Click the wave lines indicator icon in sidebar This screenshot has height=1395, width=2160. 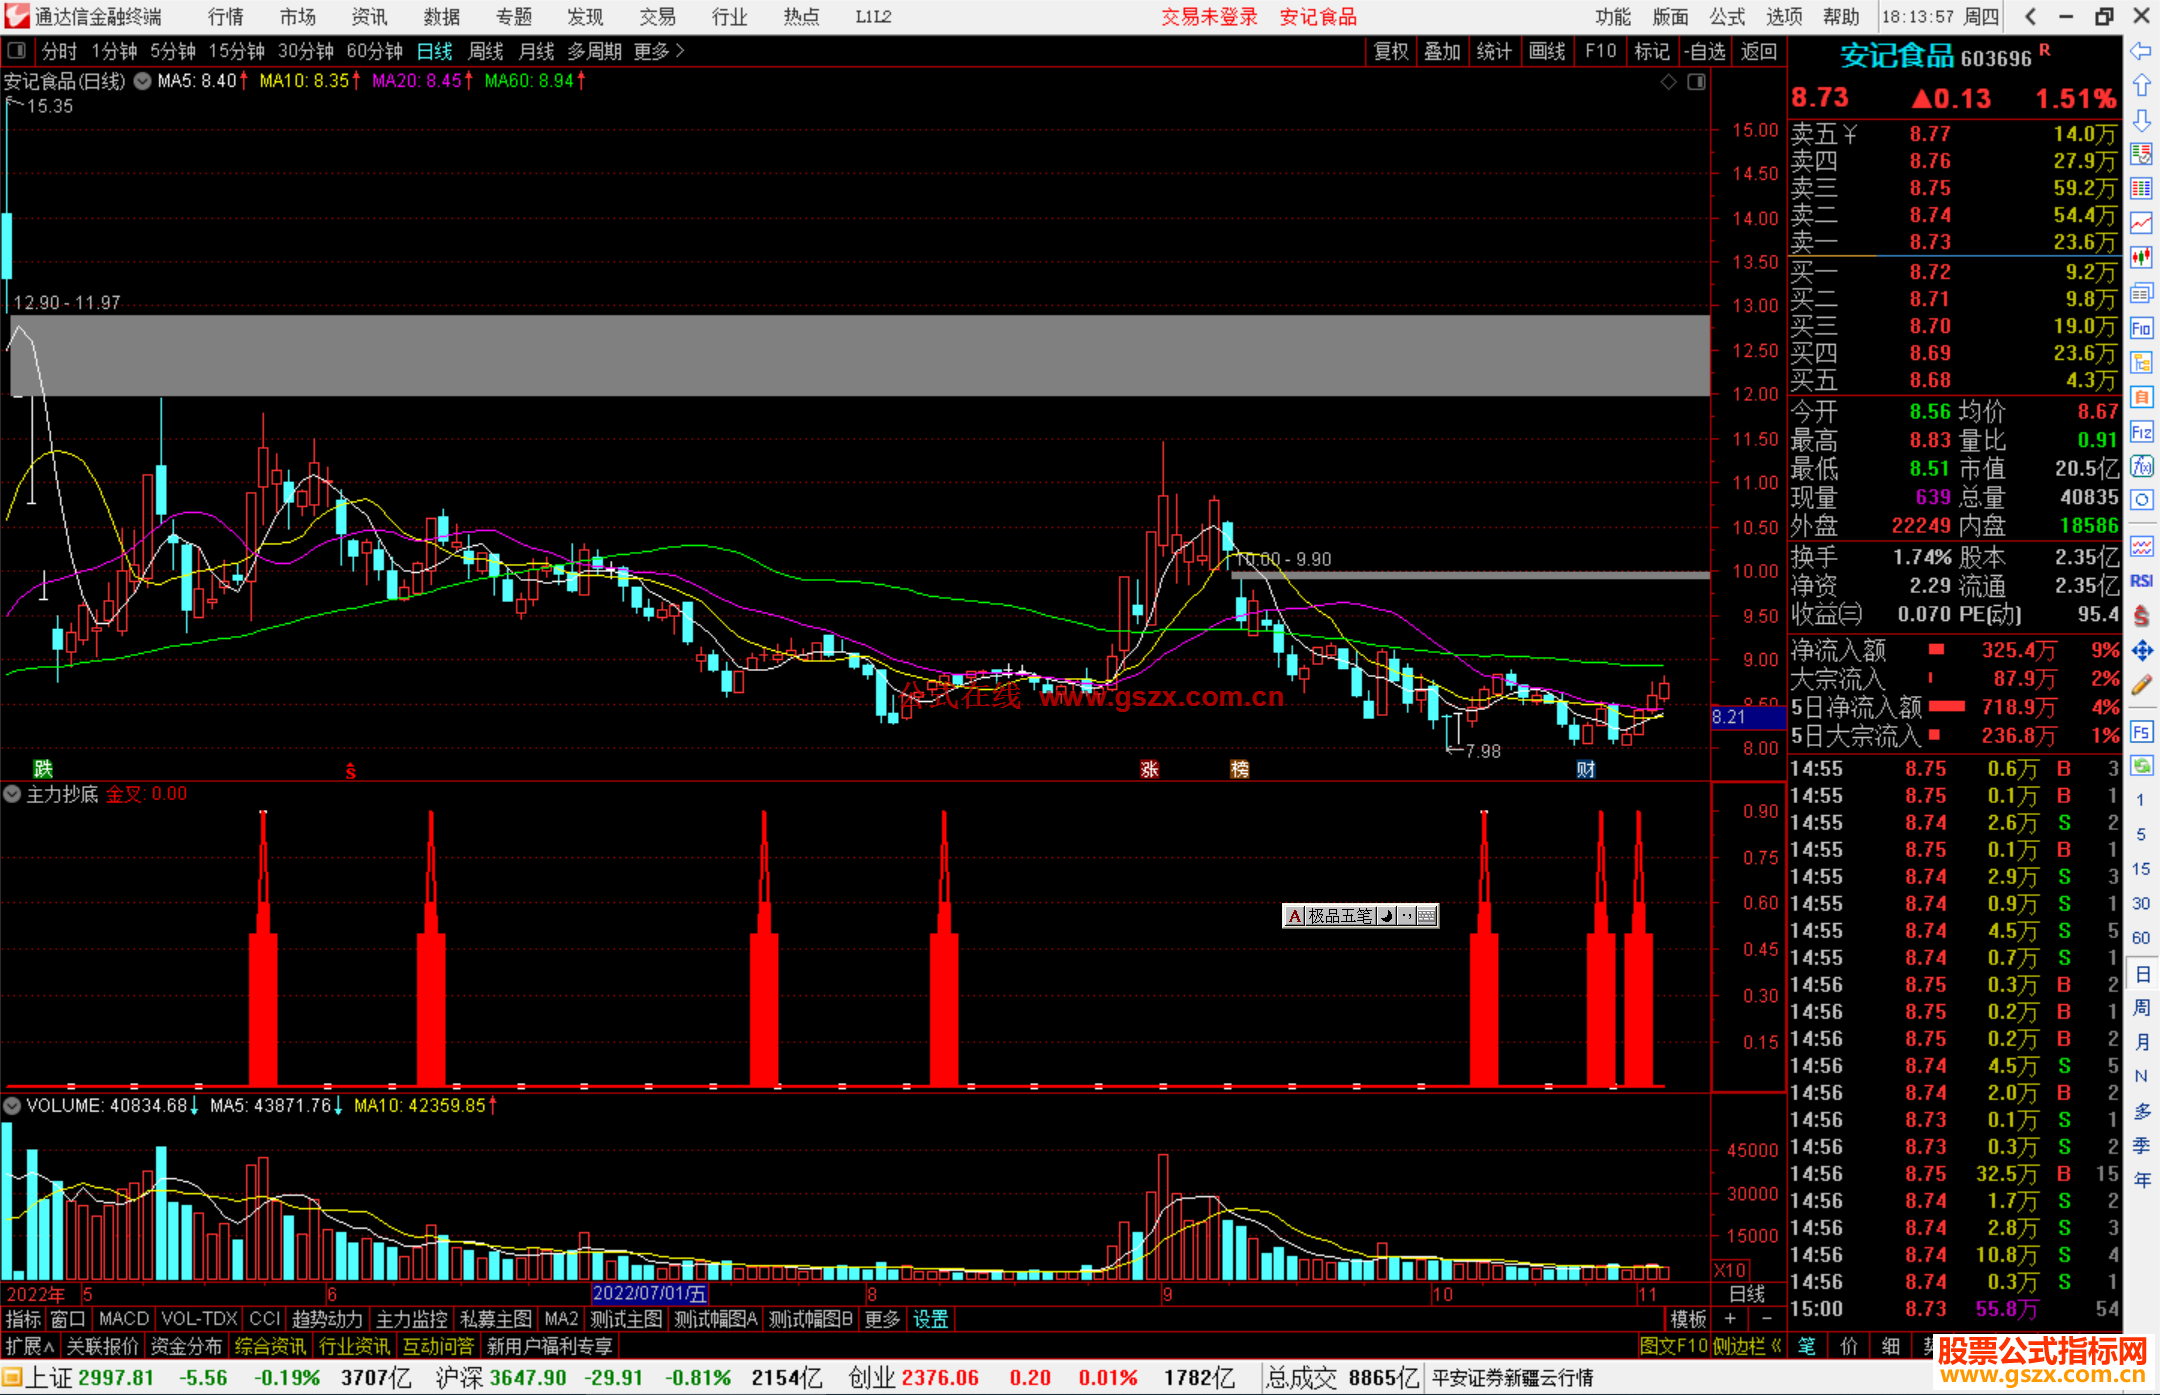(2140, 546)
